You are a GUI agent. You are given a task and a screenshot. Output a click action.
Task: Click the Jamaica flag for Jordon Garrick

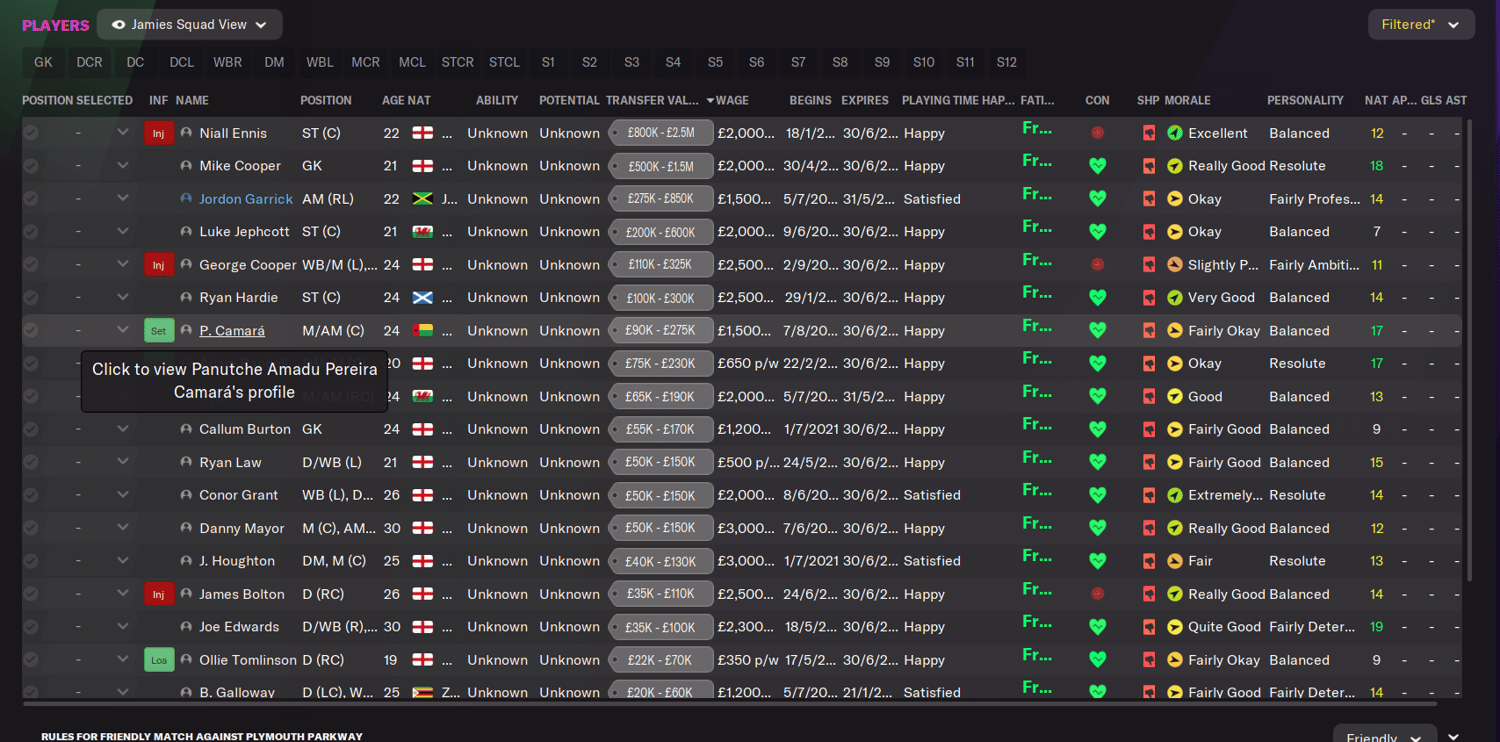pyautogui.click(x=423, y=199)
